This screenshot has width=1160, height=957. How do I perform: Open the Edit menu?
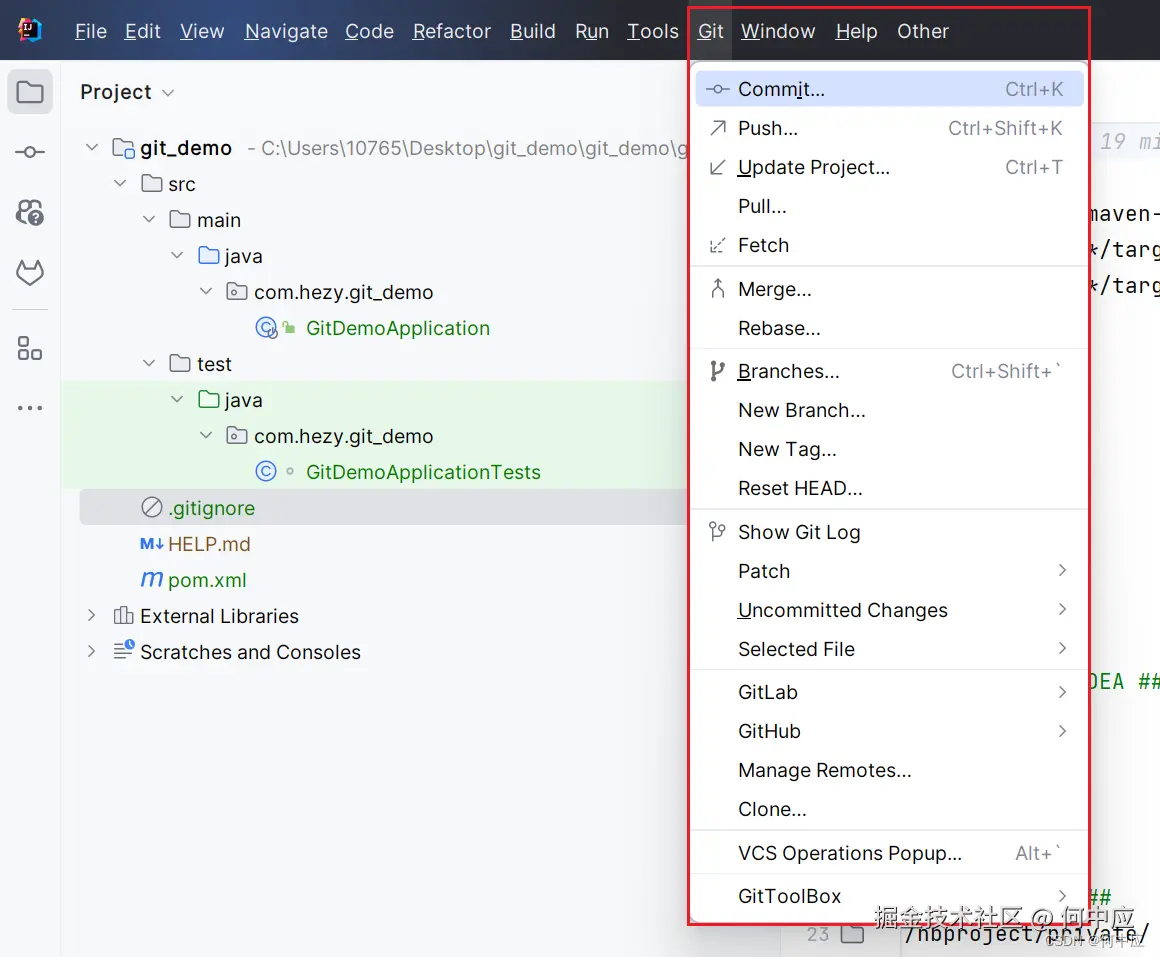tap(143, 31)
